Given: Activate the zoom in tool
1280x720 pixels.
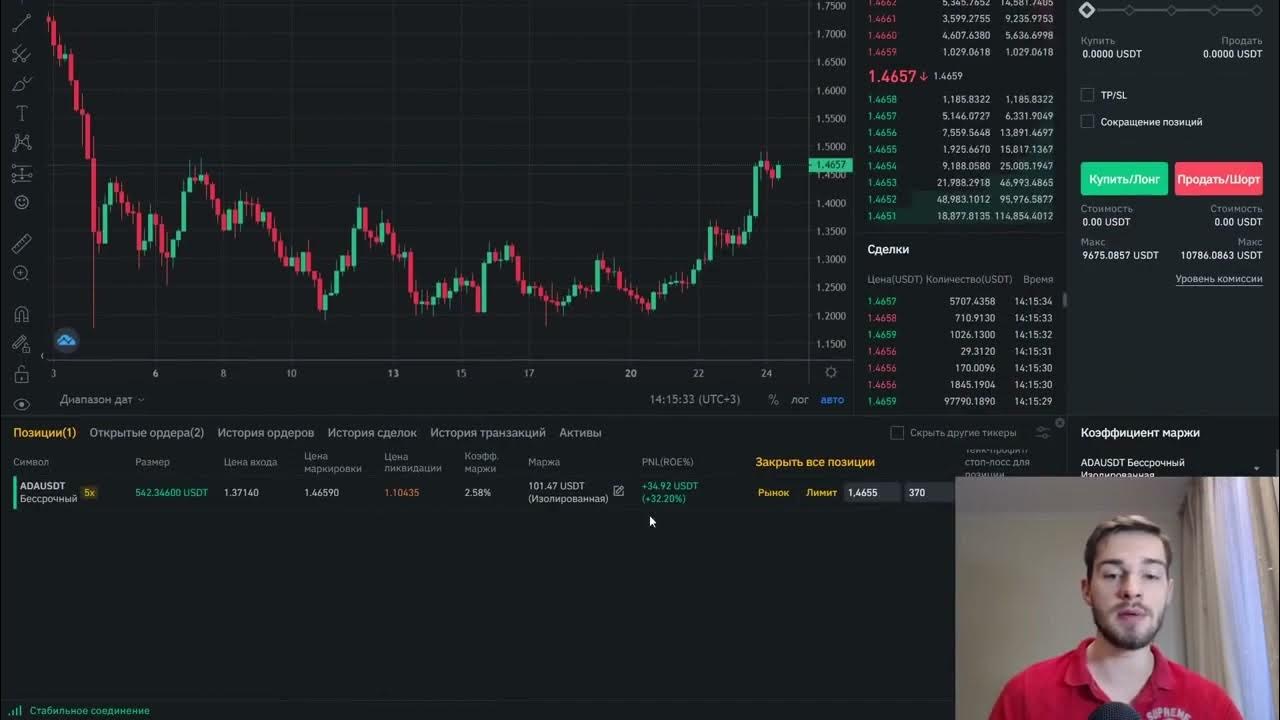Looking at the screenshot, I should [21, 273].
